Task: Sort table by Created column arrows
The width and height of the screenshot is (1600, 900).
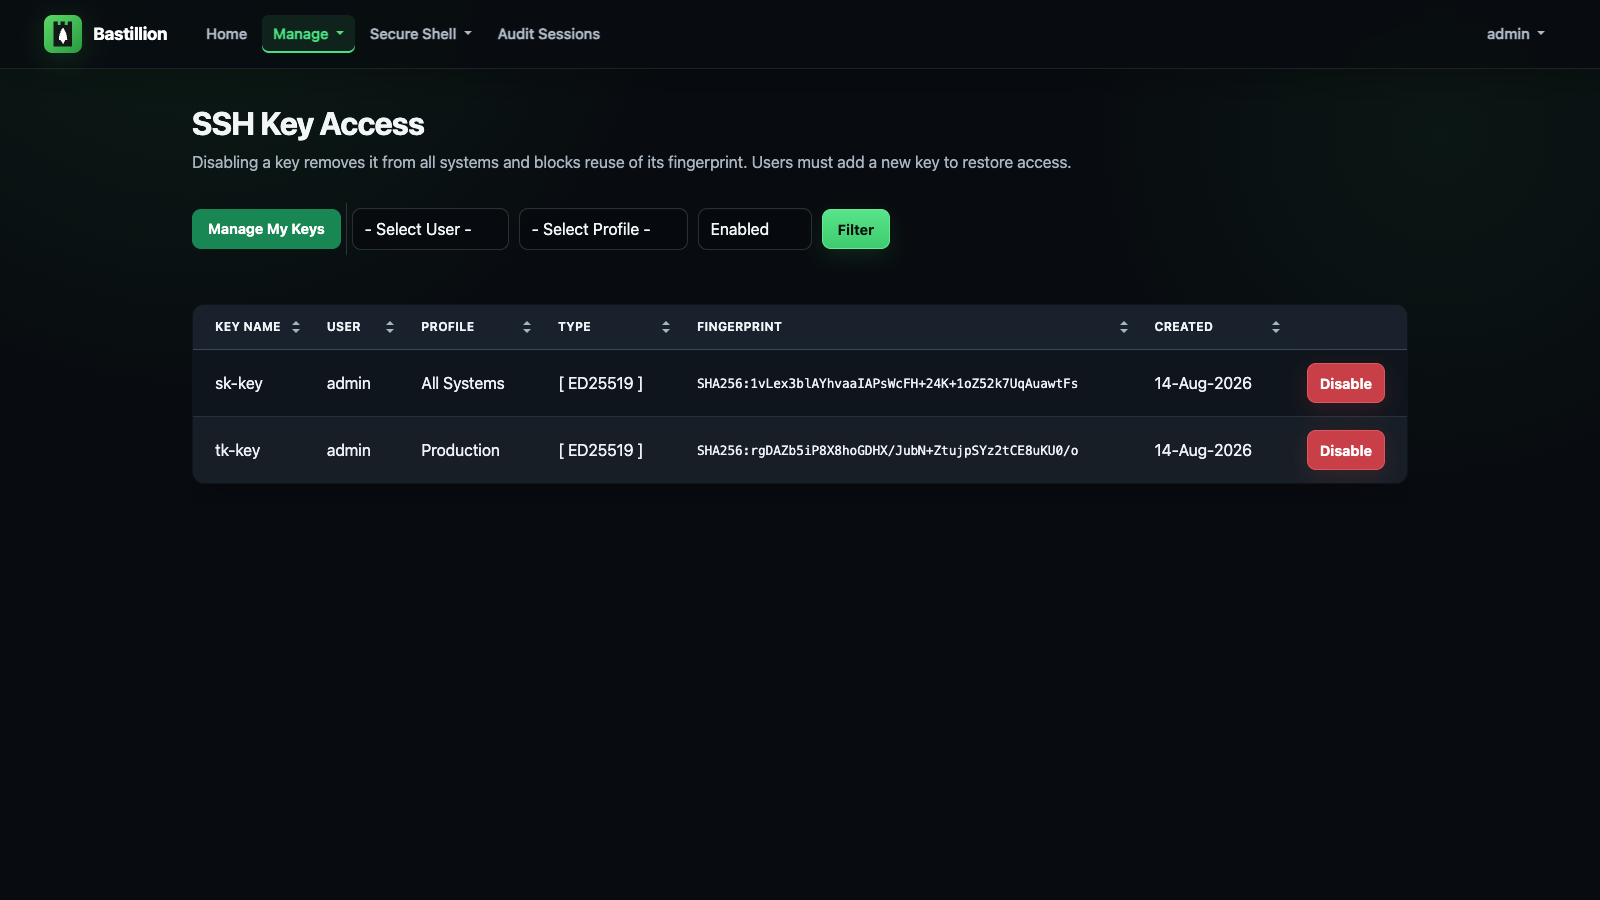Action: 1276,327
